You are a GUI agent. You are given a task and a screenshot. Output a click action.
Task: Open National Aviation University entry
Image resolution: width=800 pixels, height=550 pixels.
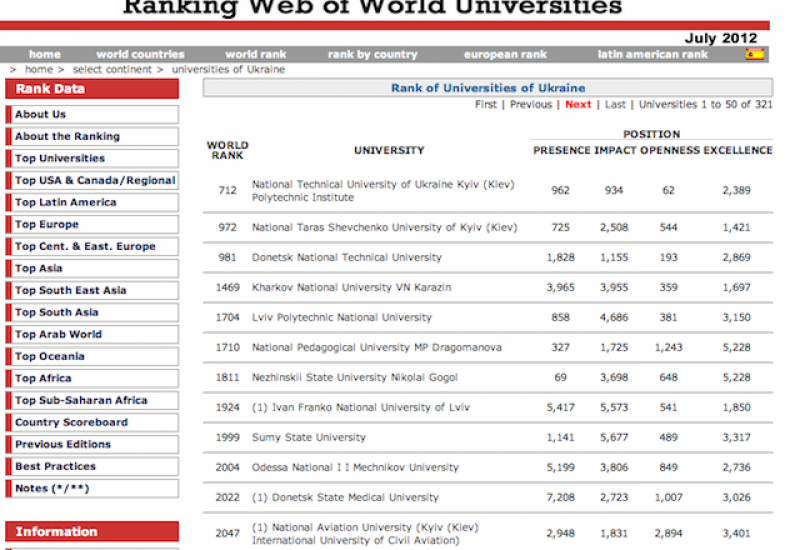click(x=365, y=534)
